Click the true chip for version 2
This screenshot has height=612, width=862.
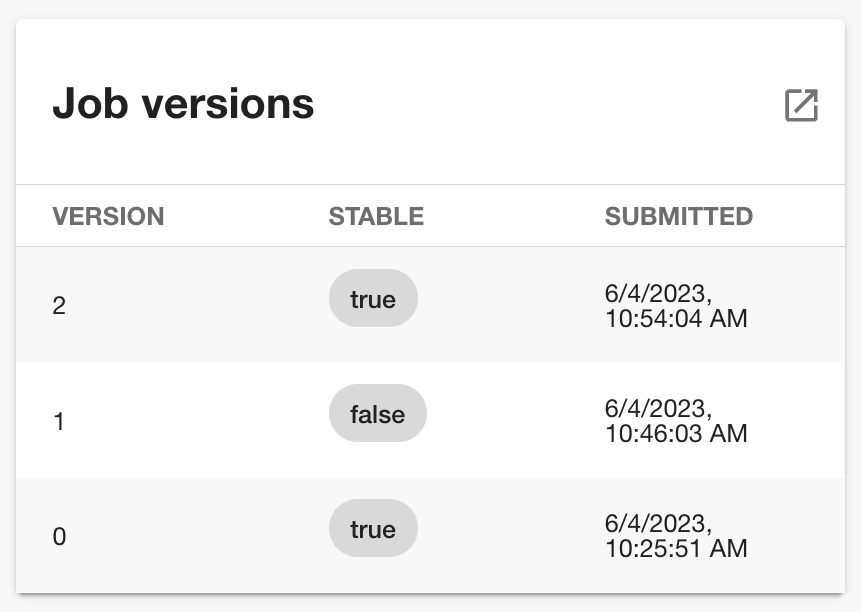point(373,299)
